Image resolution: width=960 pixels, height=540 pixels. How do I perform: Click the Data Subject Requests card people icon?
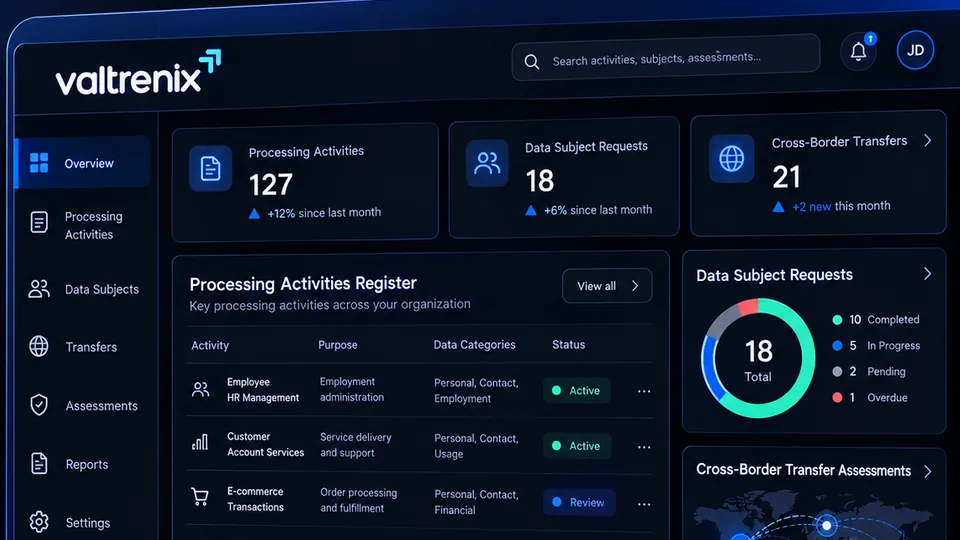(x=487, y=163)
